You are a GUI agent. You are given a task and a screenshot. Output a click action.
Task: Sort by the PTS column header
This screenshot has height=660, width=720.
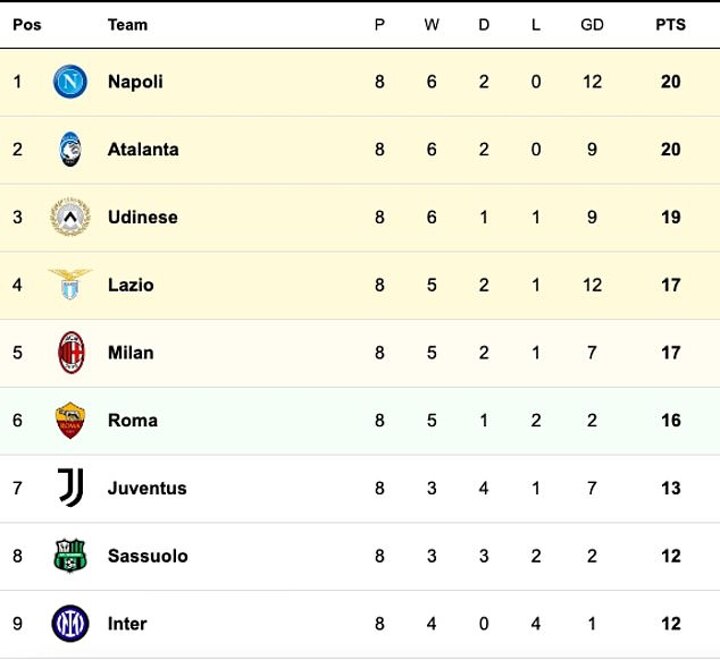click(670, 25)
